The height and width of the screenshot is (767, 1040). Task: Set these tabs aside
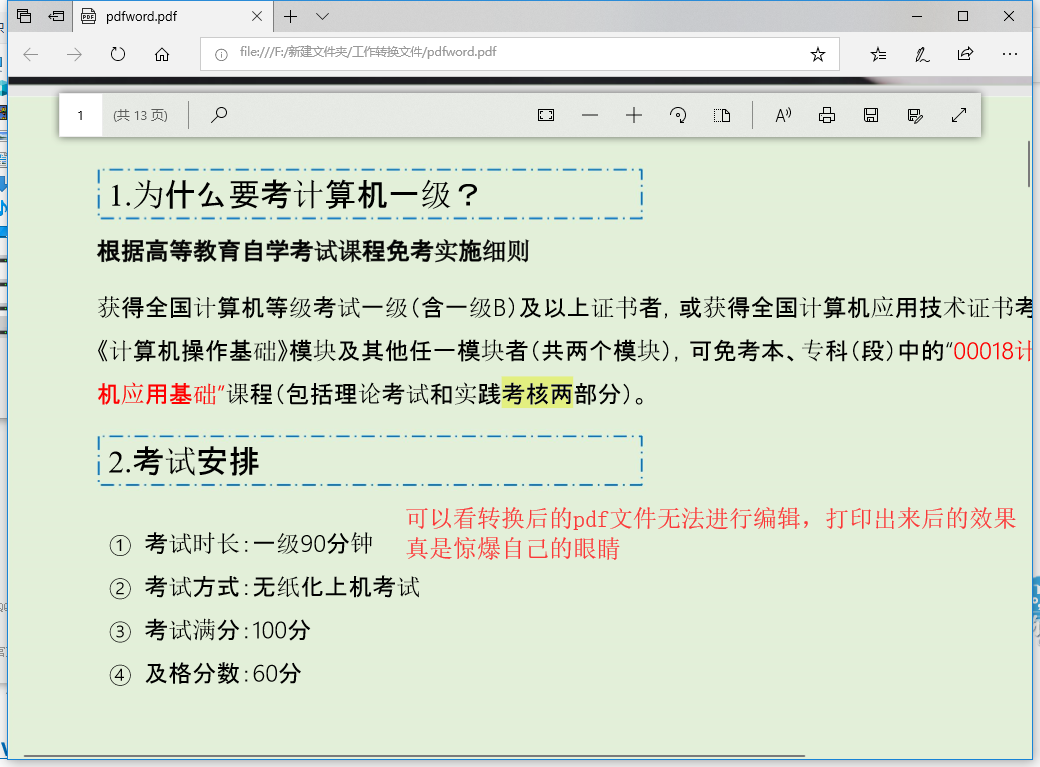[56, 16]
